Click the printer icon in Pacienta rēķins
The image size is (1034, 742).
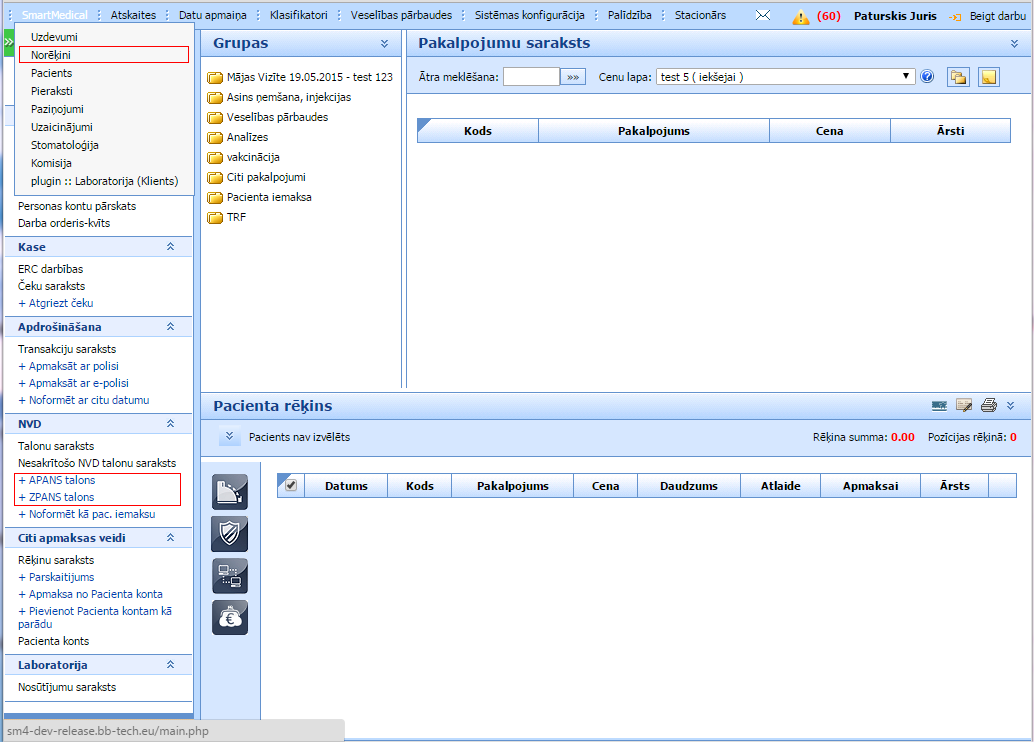tap(989, 405)
